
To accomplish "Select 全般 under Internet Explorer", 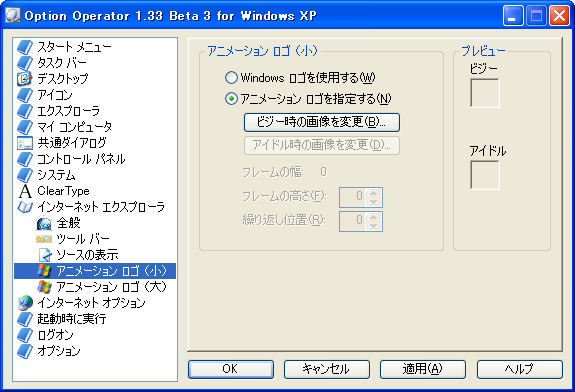I will click(69, 223).
